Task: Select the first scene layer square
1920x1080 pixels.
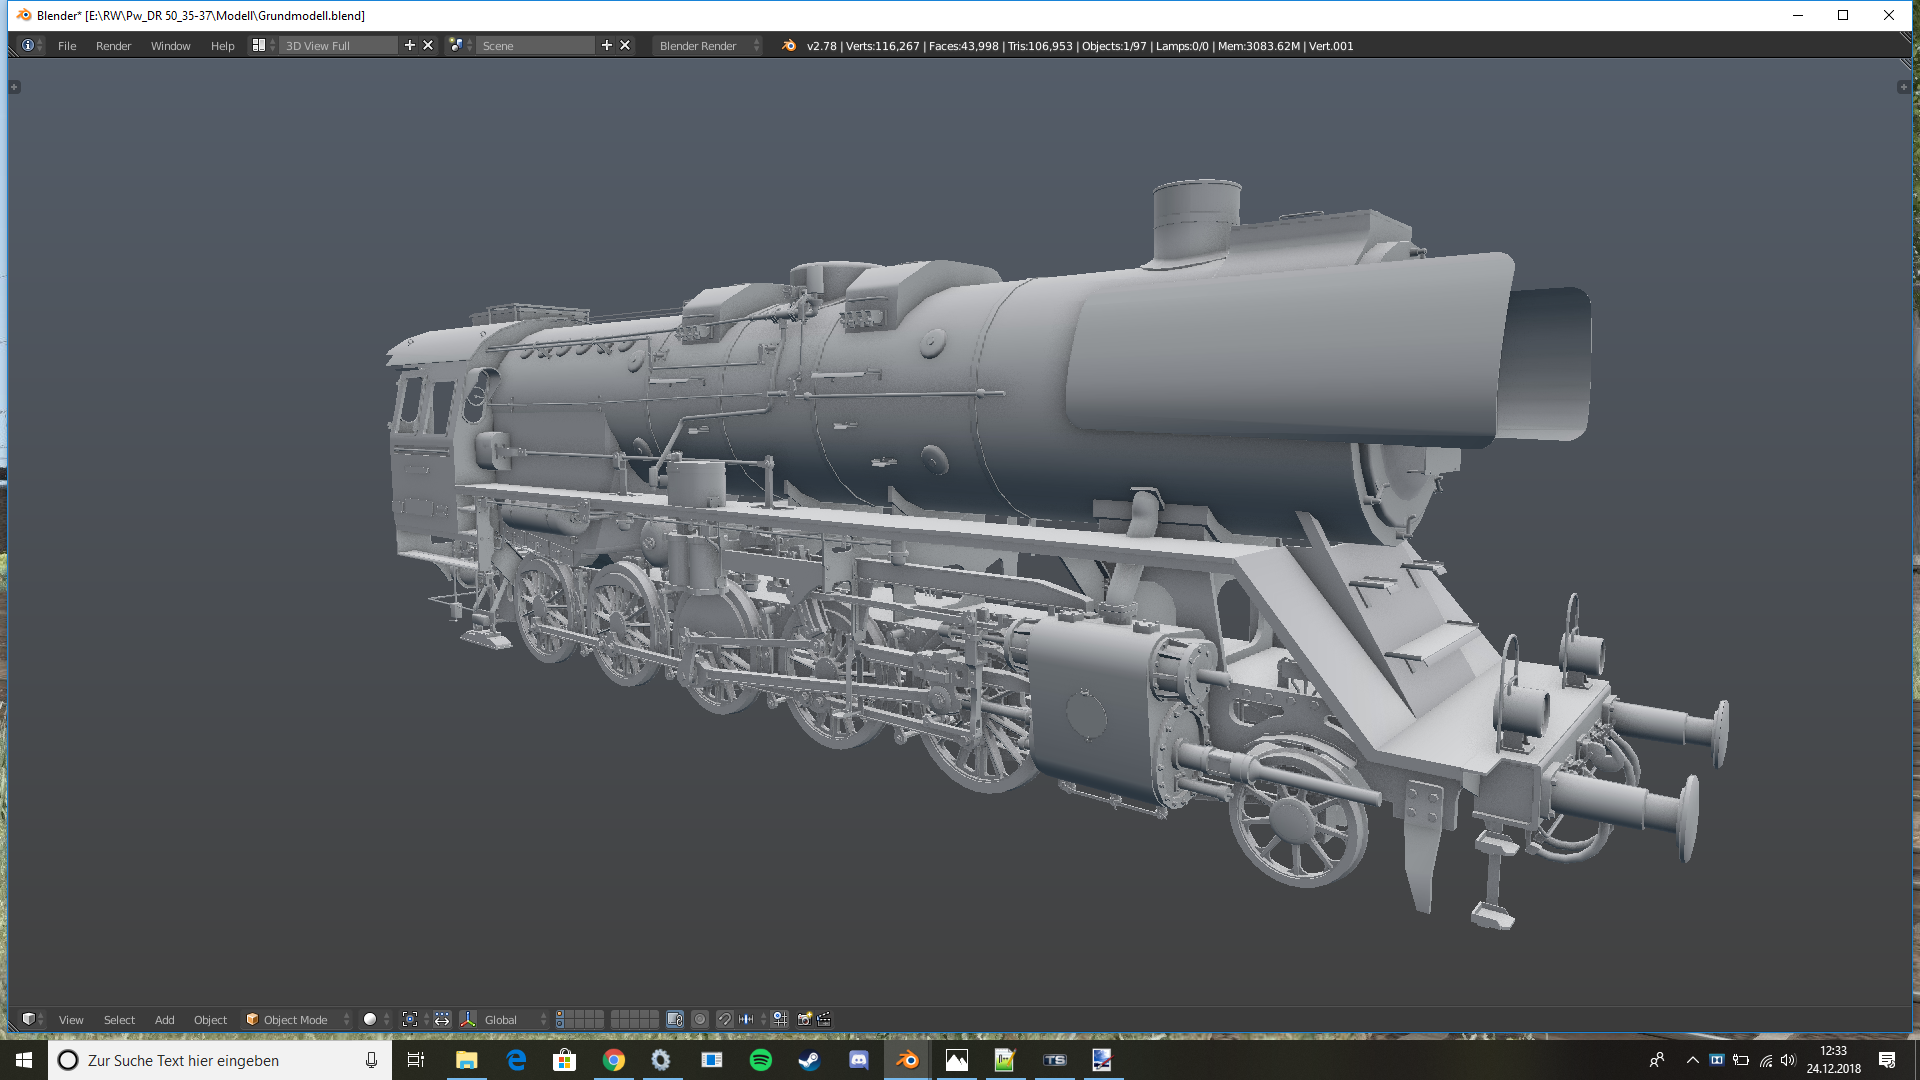Action: [560, 1014]
